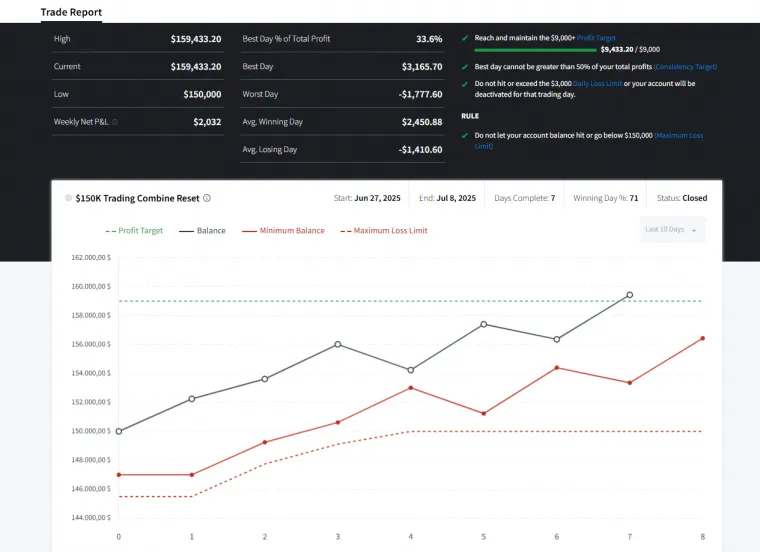Image resolution: width=760 pixels, height=552 pixels.
Task: Click the Balance data point at day 7
Action: tap(629, 295)
